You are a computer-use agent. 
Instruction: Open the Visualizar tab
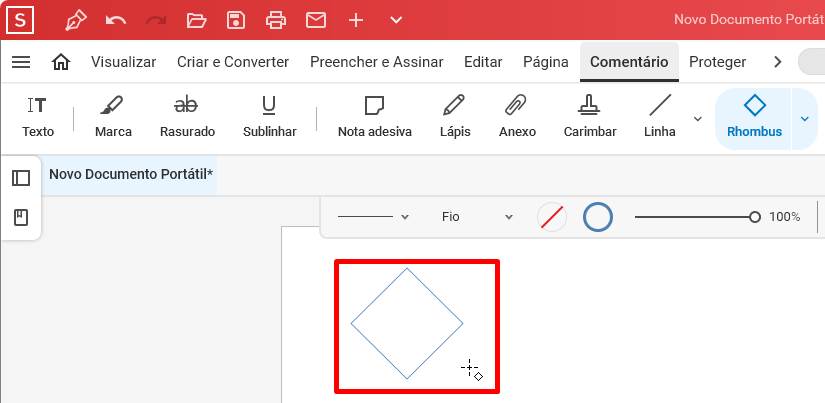point(124,62)
